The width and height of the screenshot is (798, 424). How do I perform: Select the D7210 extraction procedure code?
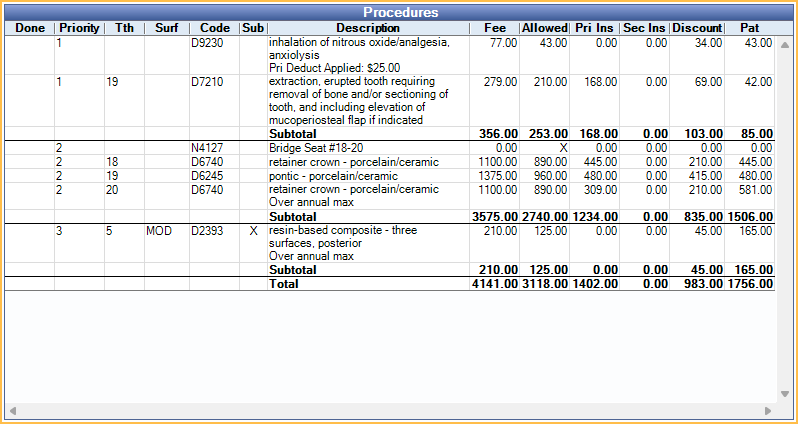pos(207,82)
